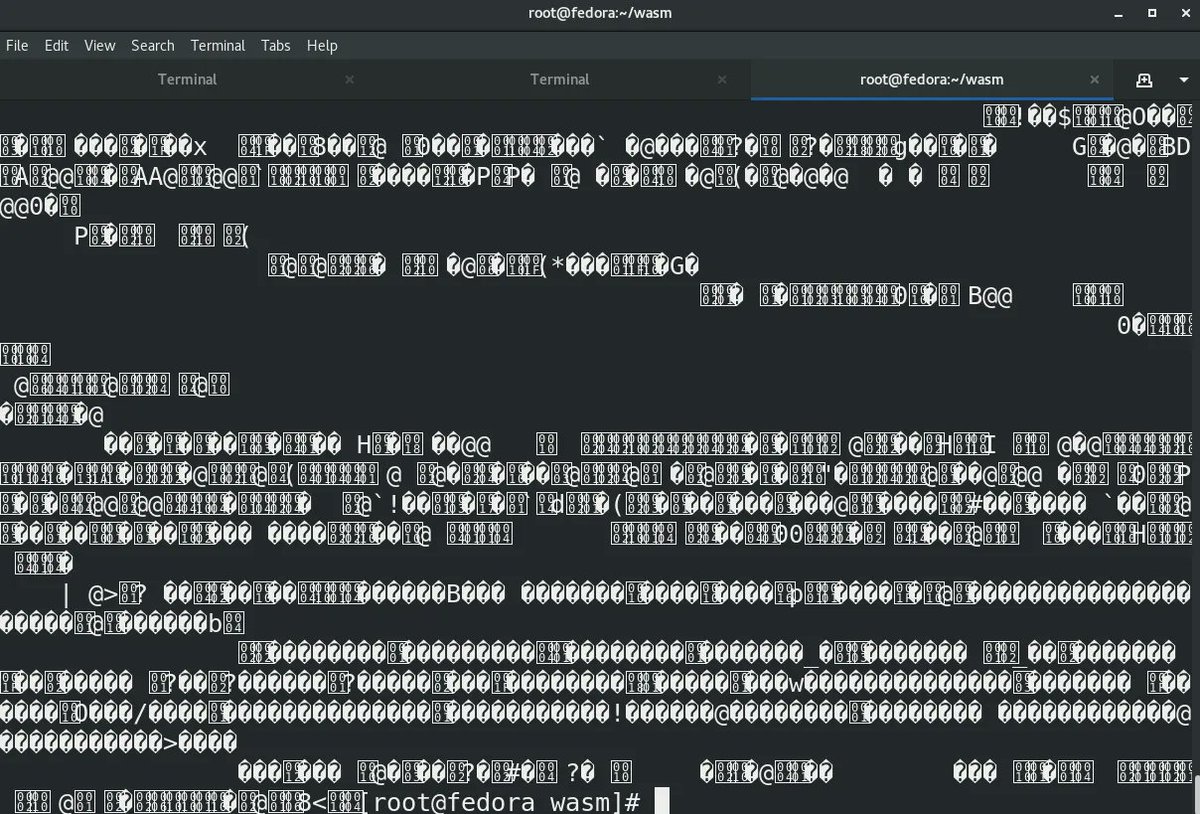Screen dimensions: 1200x814
Task: Minimize the terminal window
Action: click(1120, 13)
